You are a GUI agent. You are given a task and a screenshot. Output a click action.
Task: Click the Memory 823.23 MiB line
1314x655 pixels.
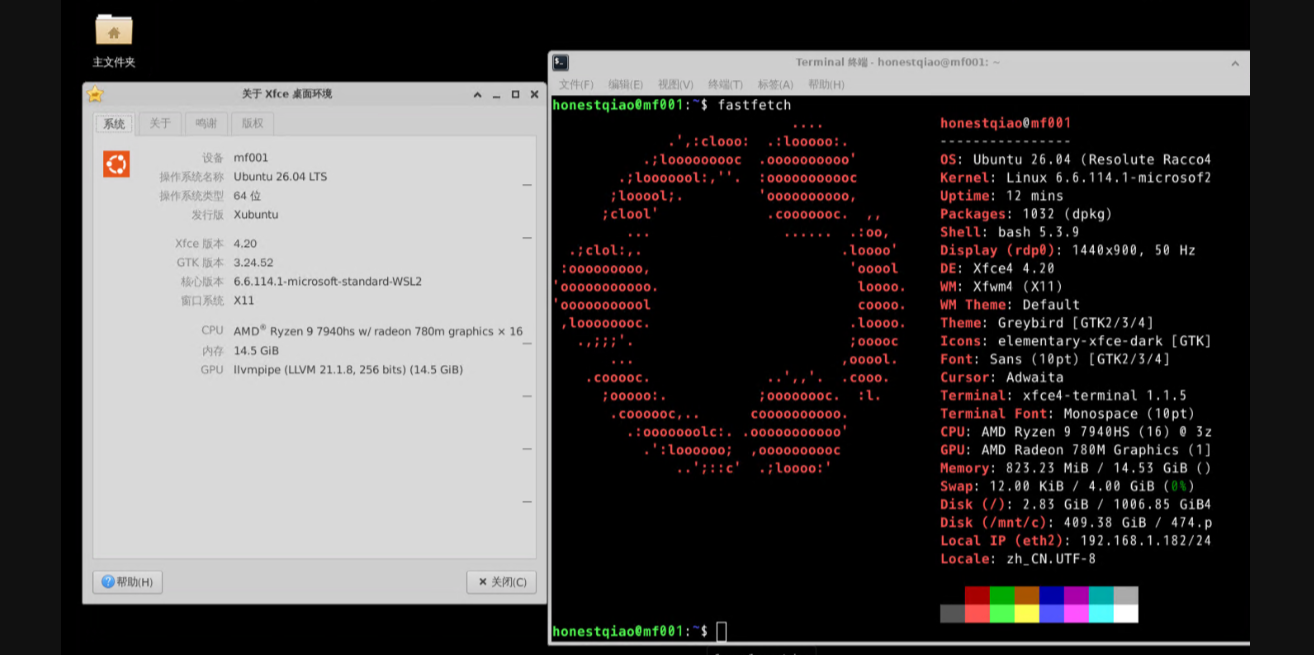point(1076,468)
